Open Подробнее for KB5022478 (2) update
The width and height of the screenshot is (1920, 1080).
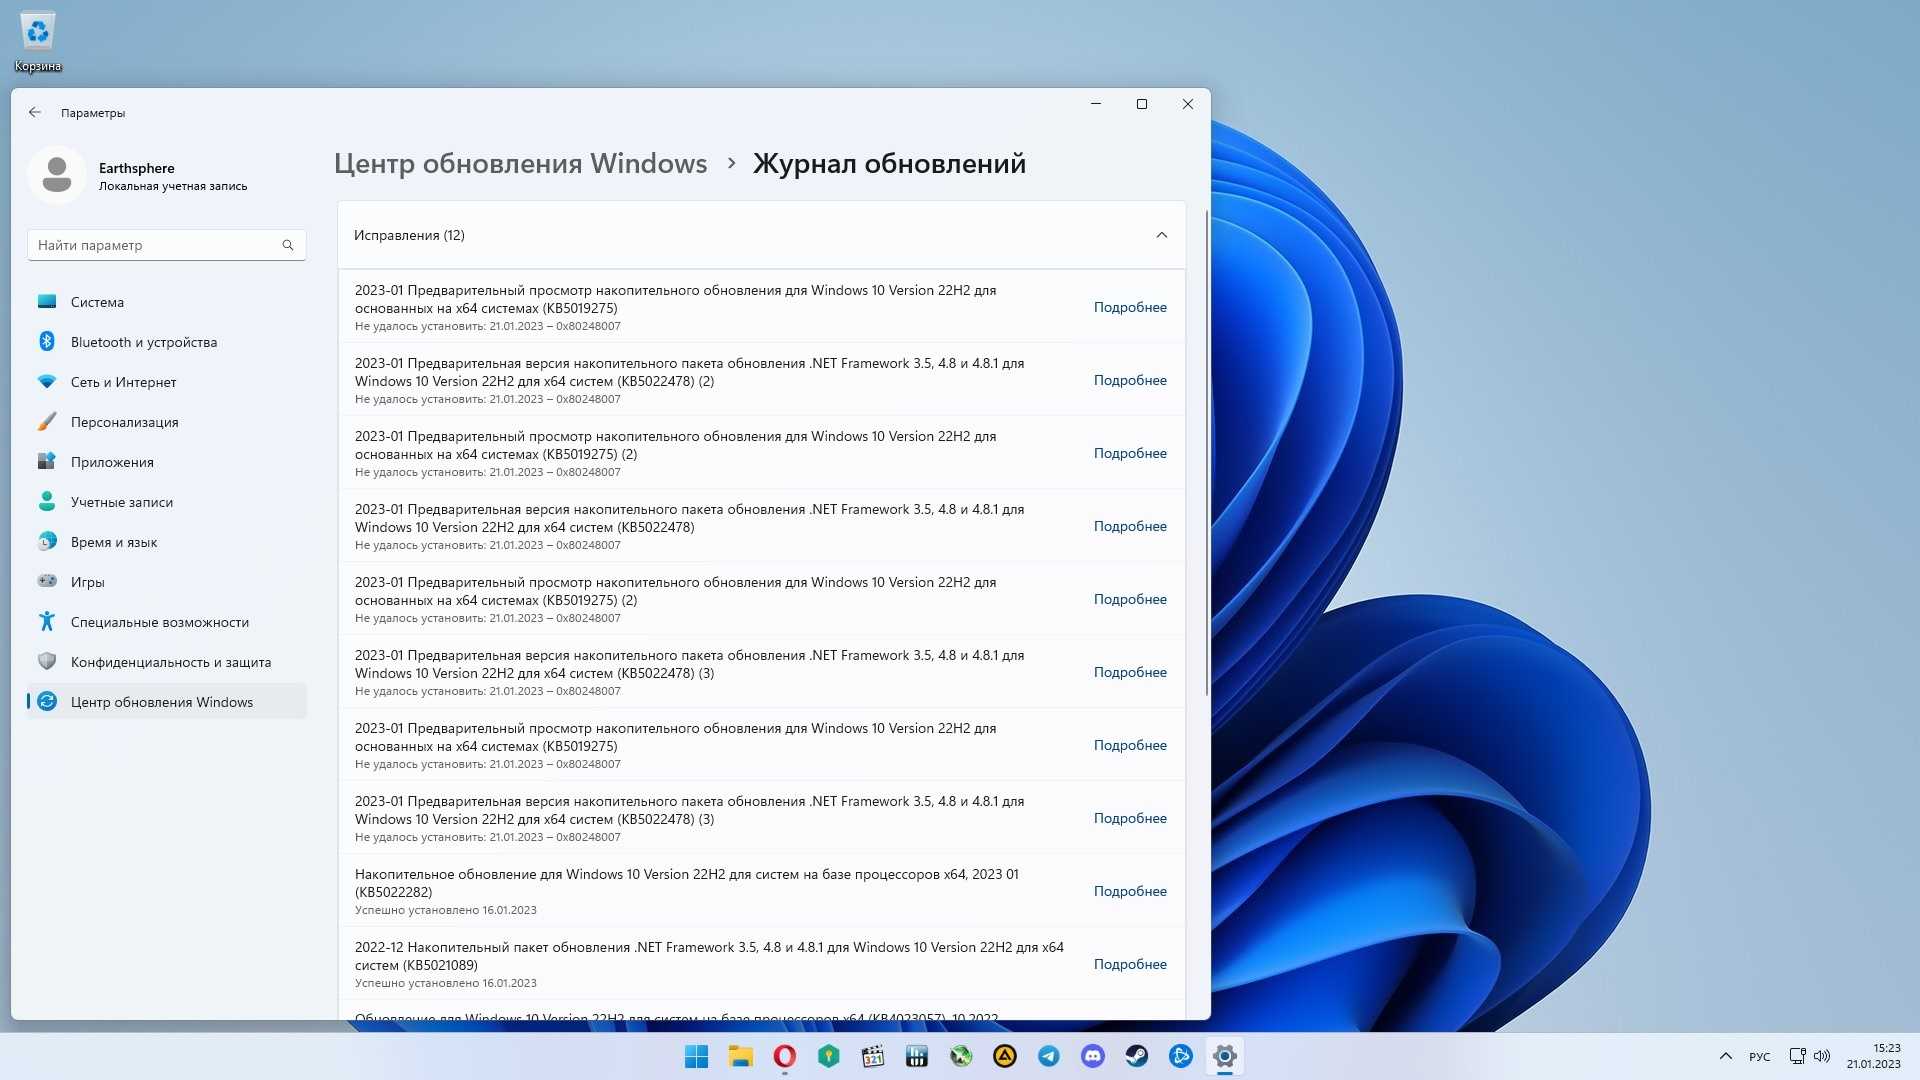[x=1130, y=380]
